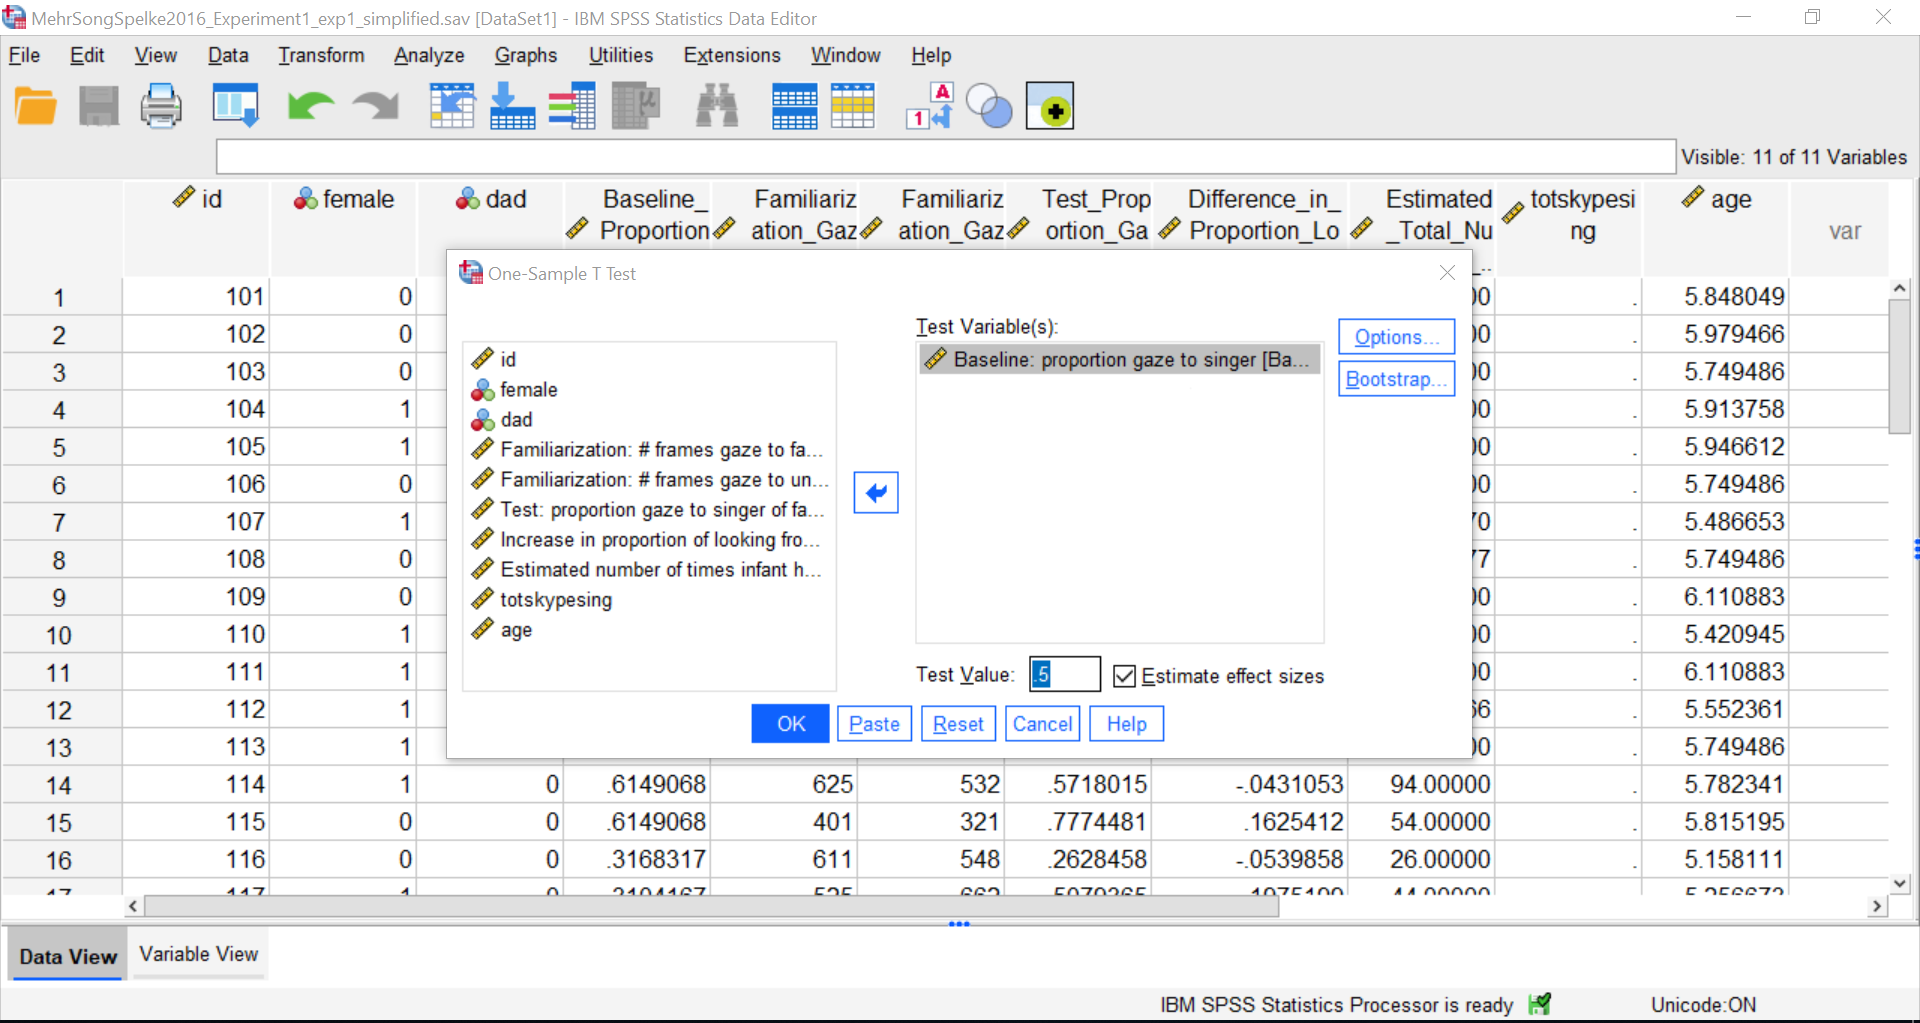Viewport: 1920px width, 1023px height.
Task: Open the Analyze menu
Action: (x=429, y=55)
